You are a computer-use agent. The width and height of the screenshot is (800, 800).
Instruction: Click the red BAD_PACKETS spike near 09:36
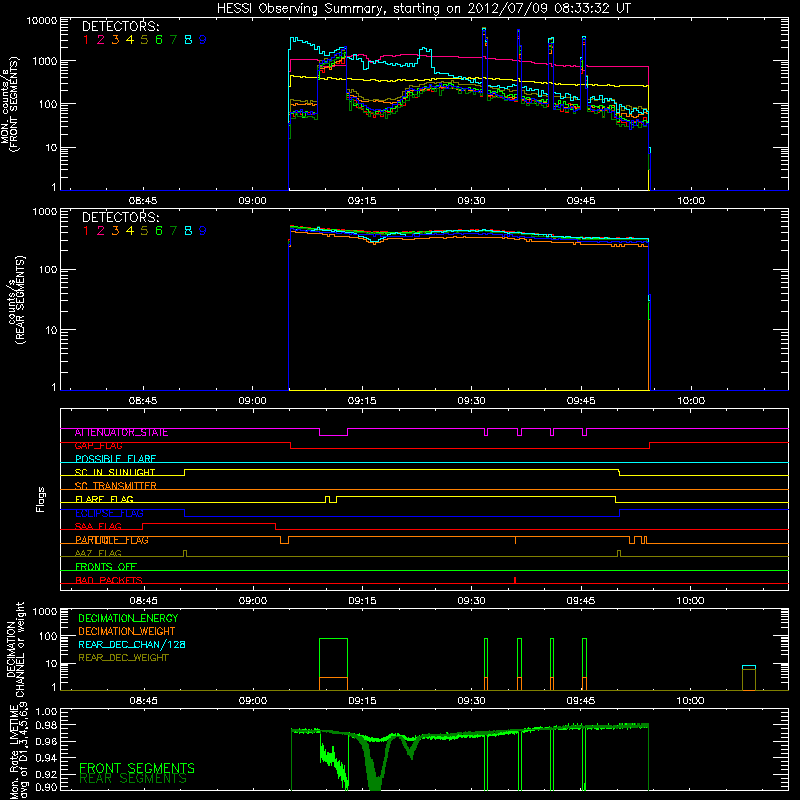[515, 580]
